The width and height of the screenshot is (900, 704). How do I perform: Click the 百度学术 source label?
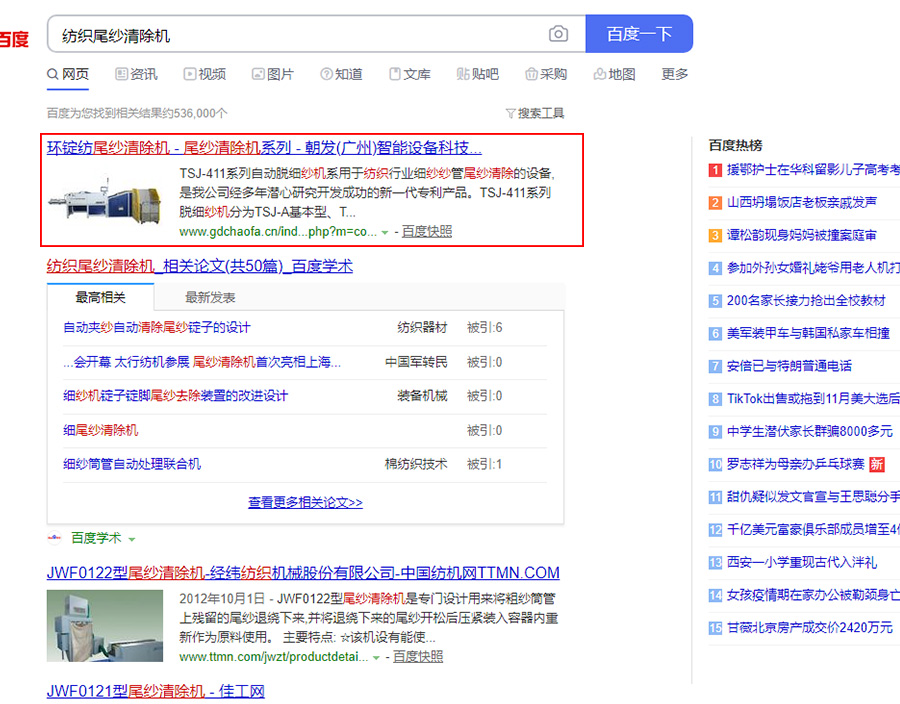tap(96, 538)
